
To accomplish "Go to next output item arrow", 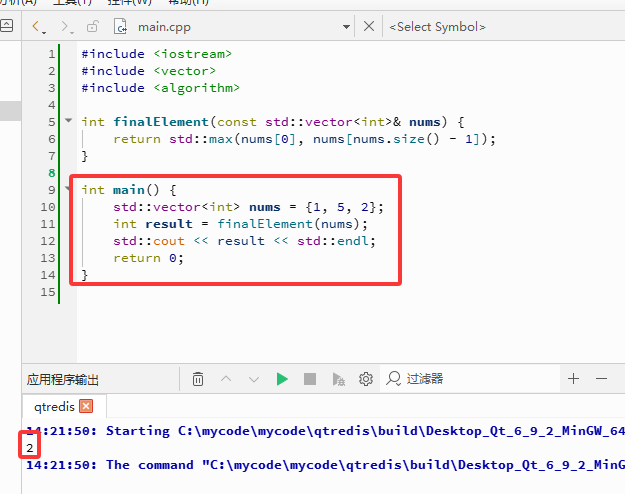I will [x=254, y=379].
